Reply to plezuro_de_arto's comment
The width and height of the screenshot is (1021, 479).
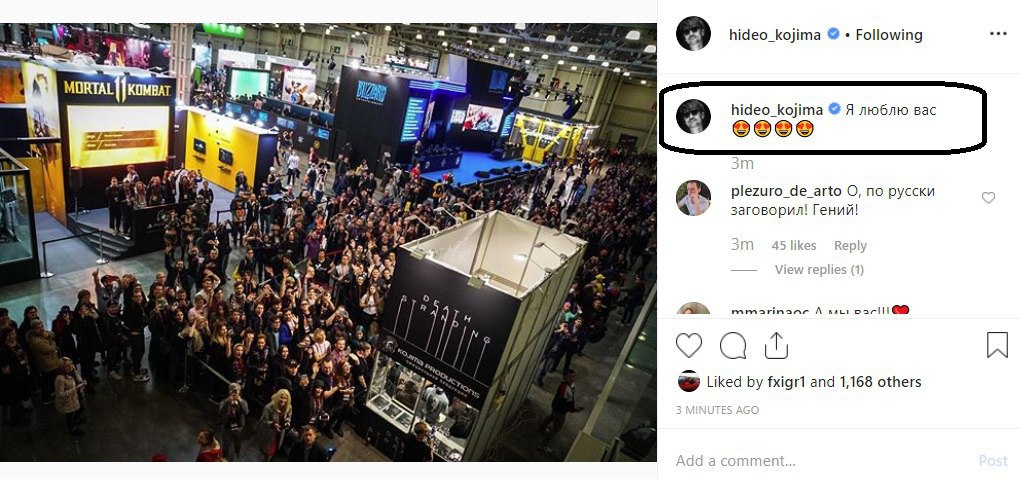tap(850, 245)
